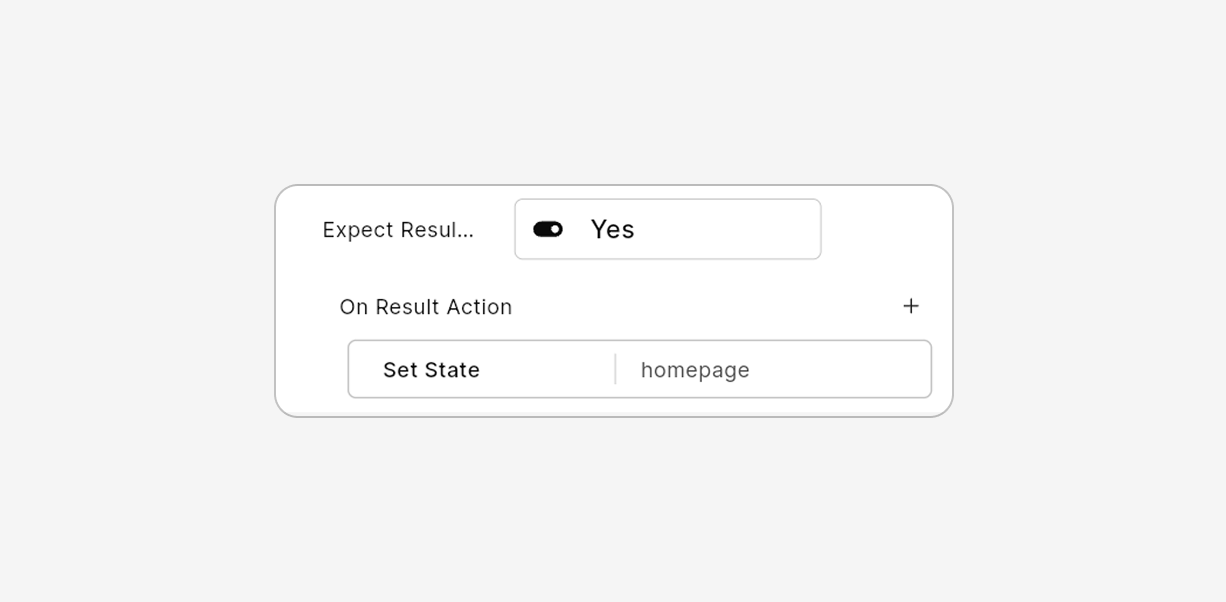Focus the text reading homepage

695,370
